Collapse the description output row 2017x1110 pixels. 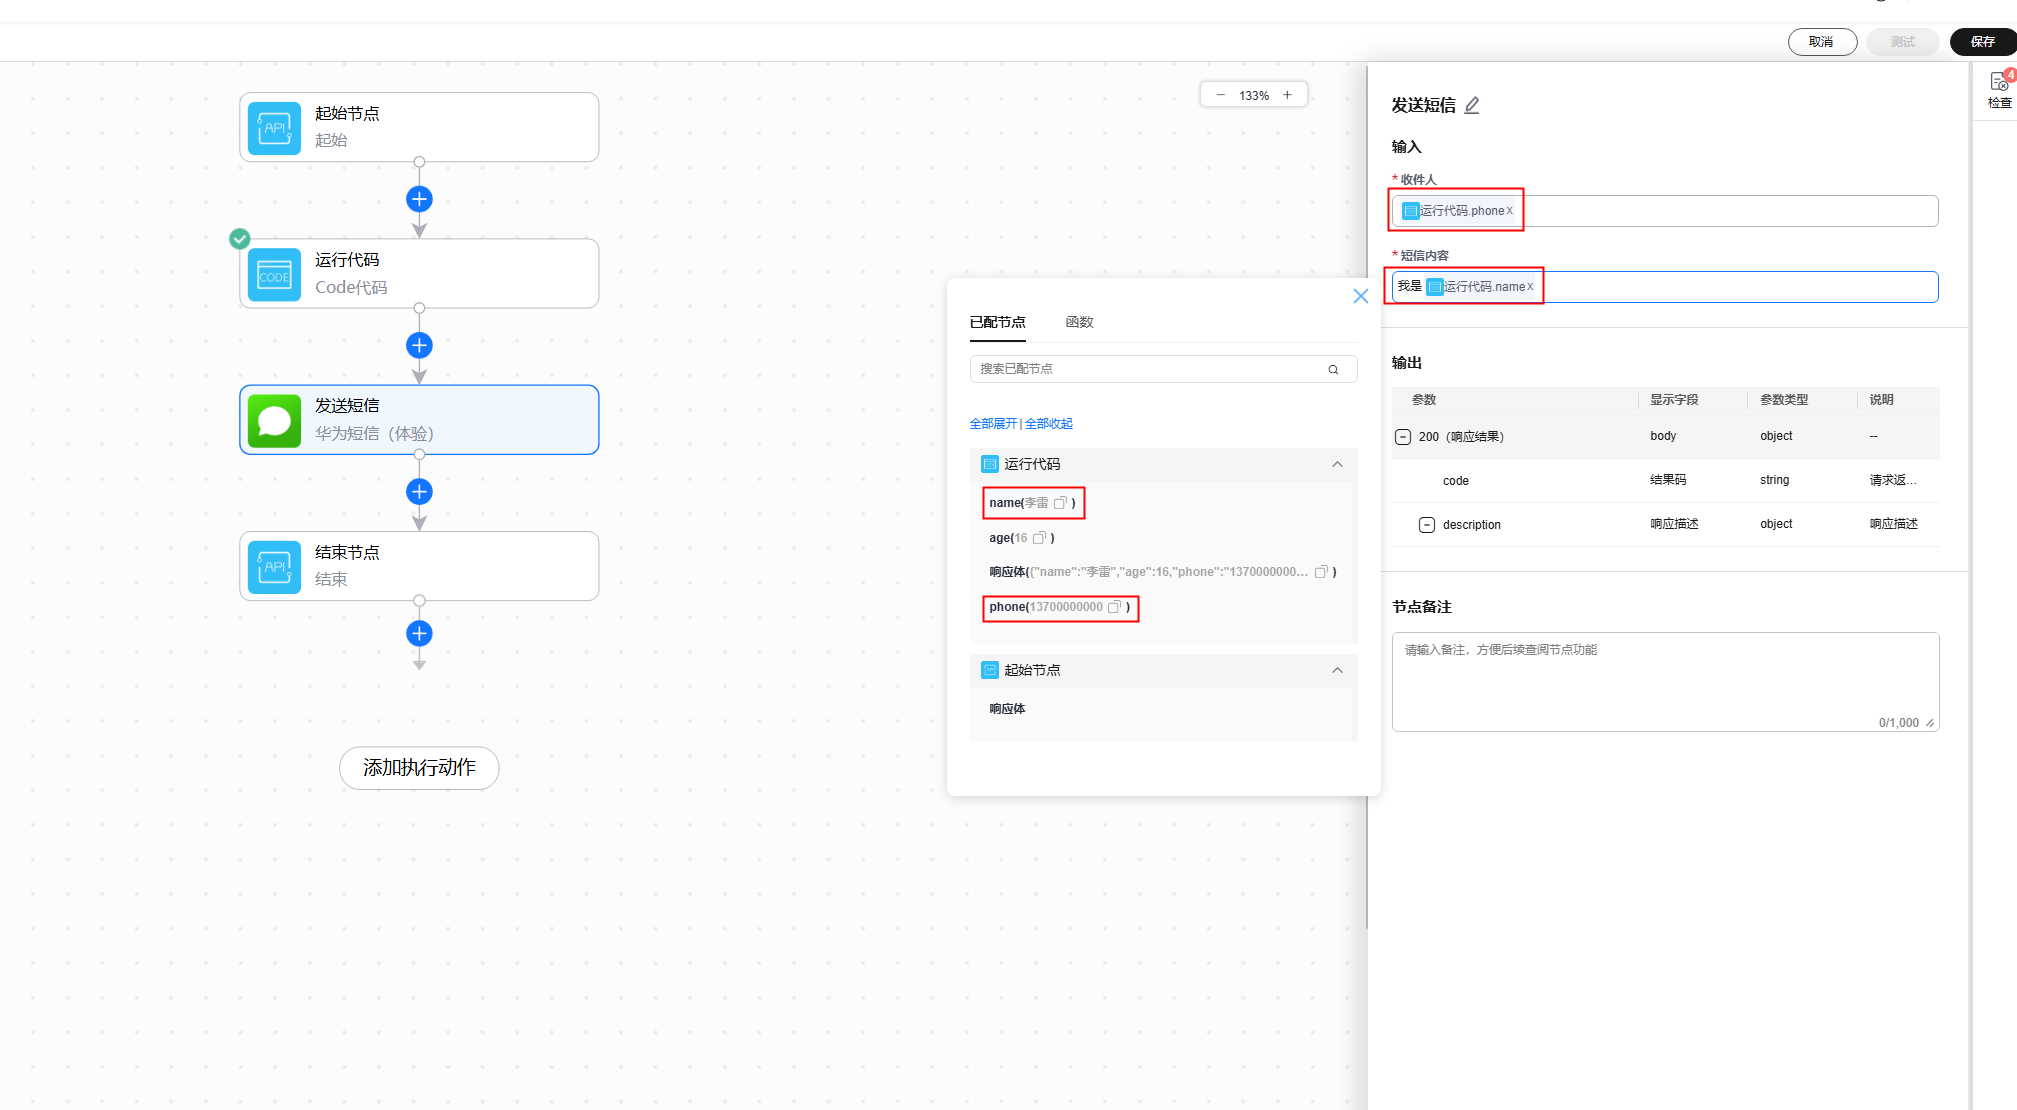(1427, 525)
